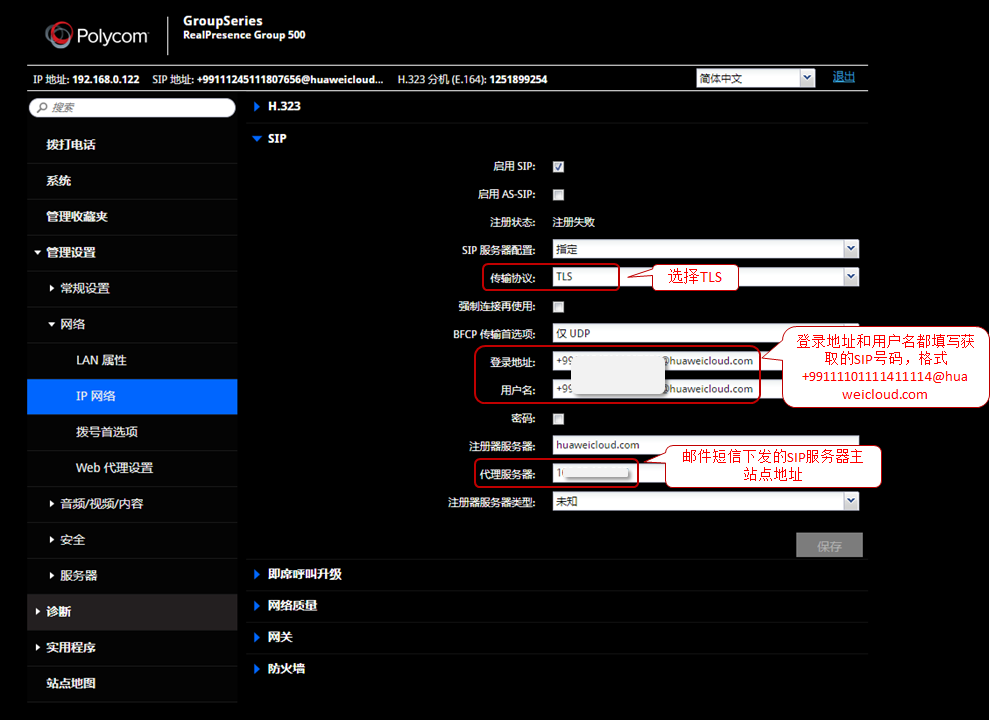990x720 pixels.
Task: Disable the 启用 SIP checkbox
Action: coord(557,167)
